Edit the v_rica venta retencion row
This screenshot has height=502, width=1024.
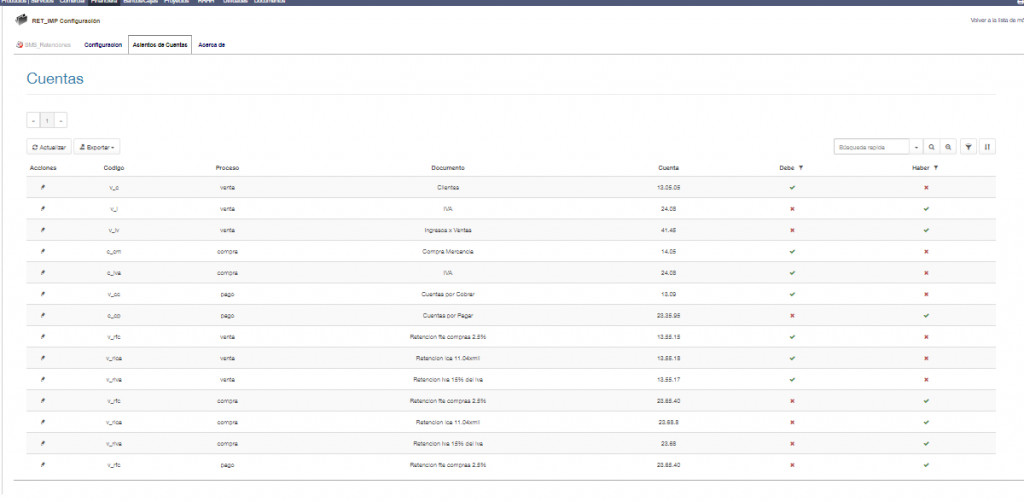coord(43,358)
